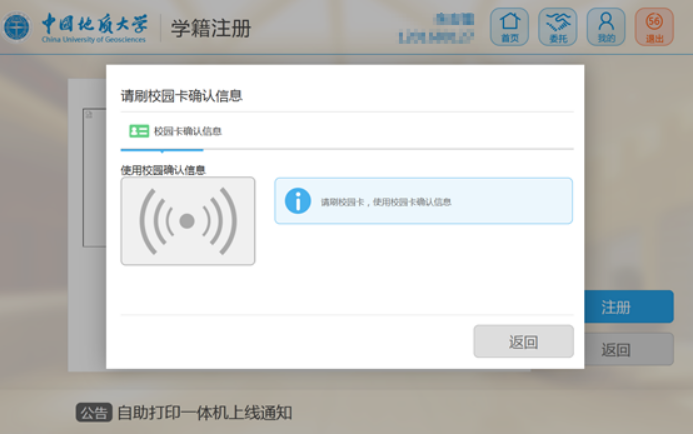The height and width of the screenshot is (434, 693).
Task: Open 我的 profile icon
Action: (x=606, y=26)
